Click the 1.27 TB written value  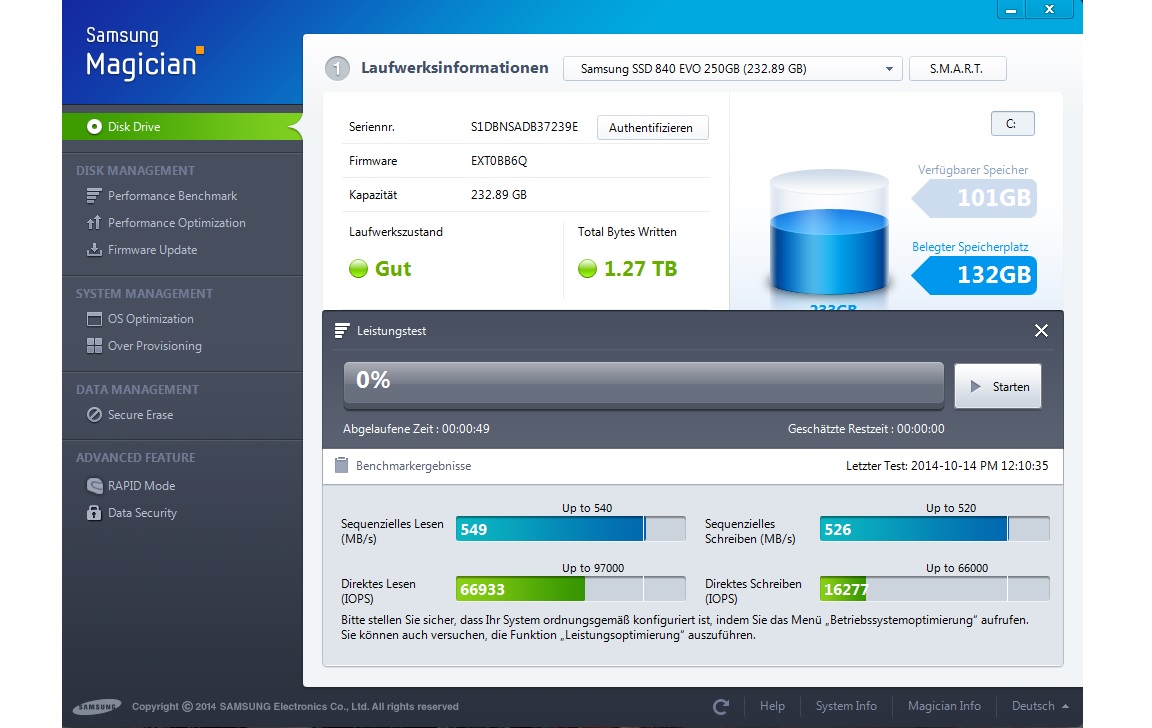tap(641, 269)
